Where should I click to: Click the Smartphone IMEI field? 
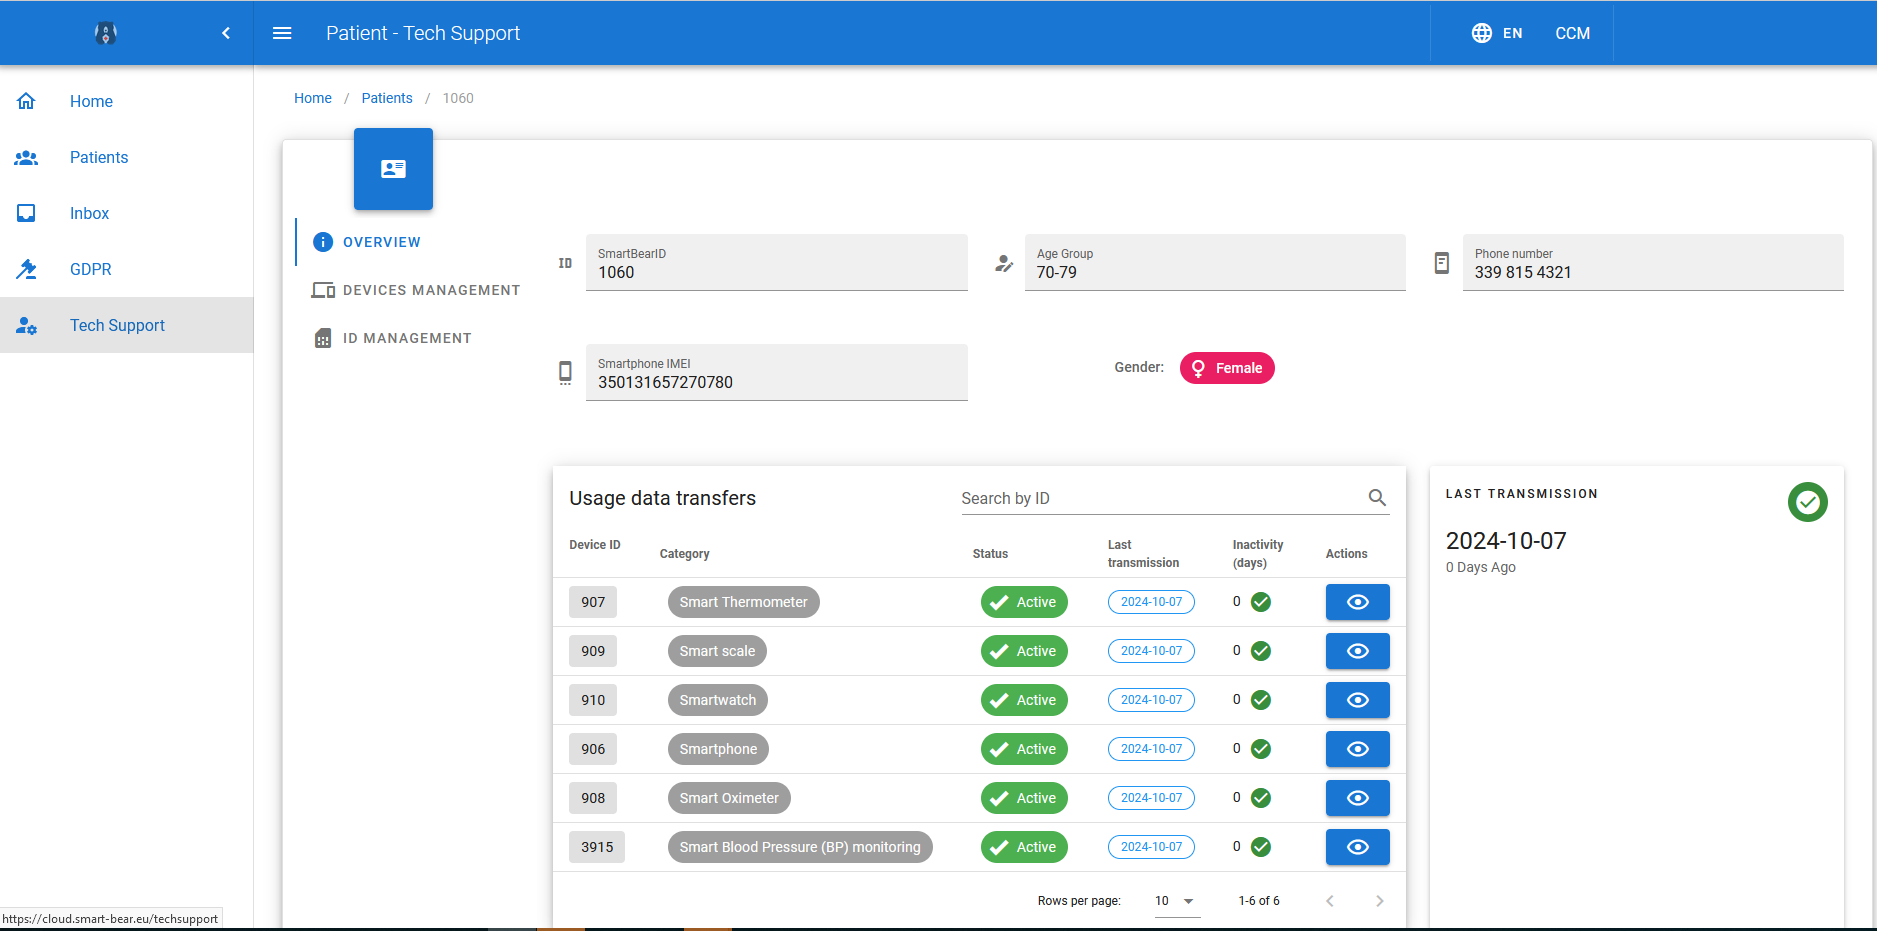click(776, 373)
